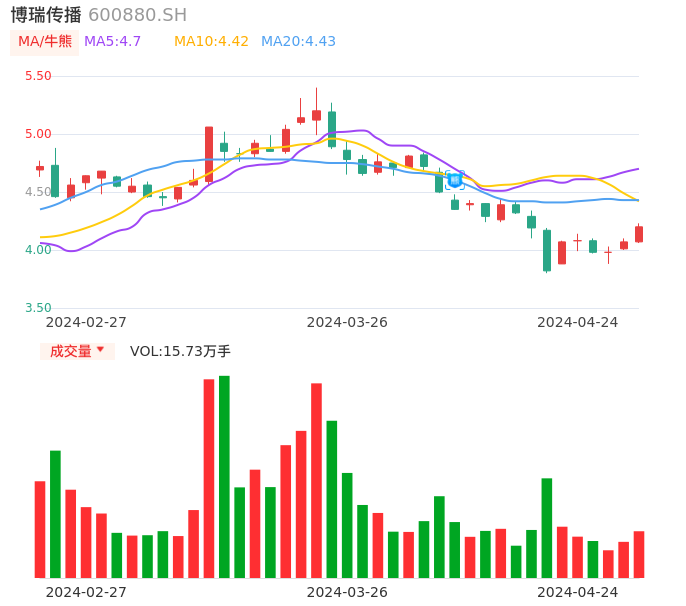Click the blue bear signal marker on chart
Viewport: 686px width, 606px height.
(455, 180)
